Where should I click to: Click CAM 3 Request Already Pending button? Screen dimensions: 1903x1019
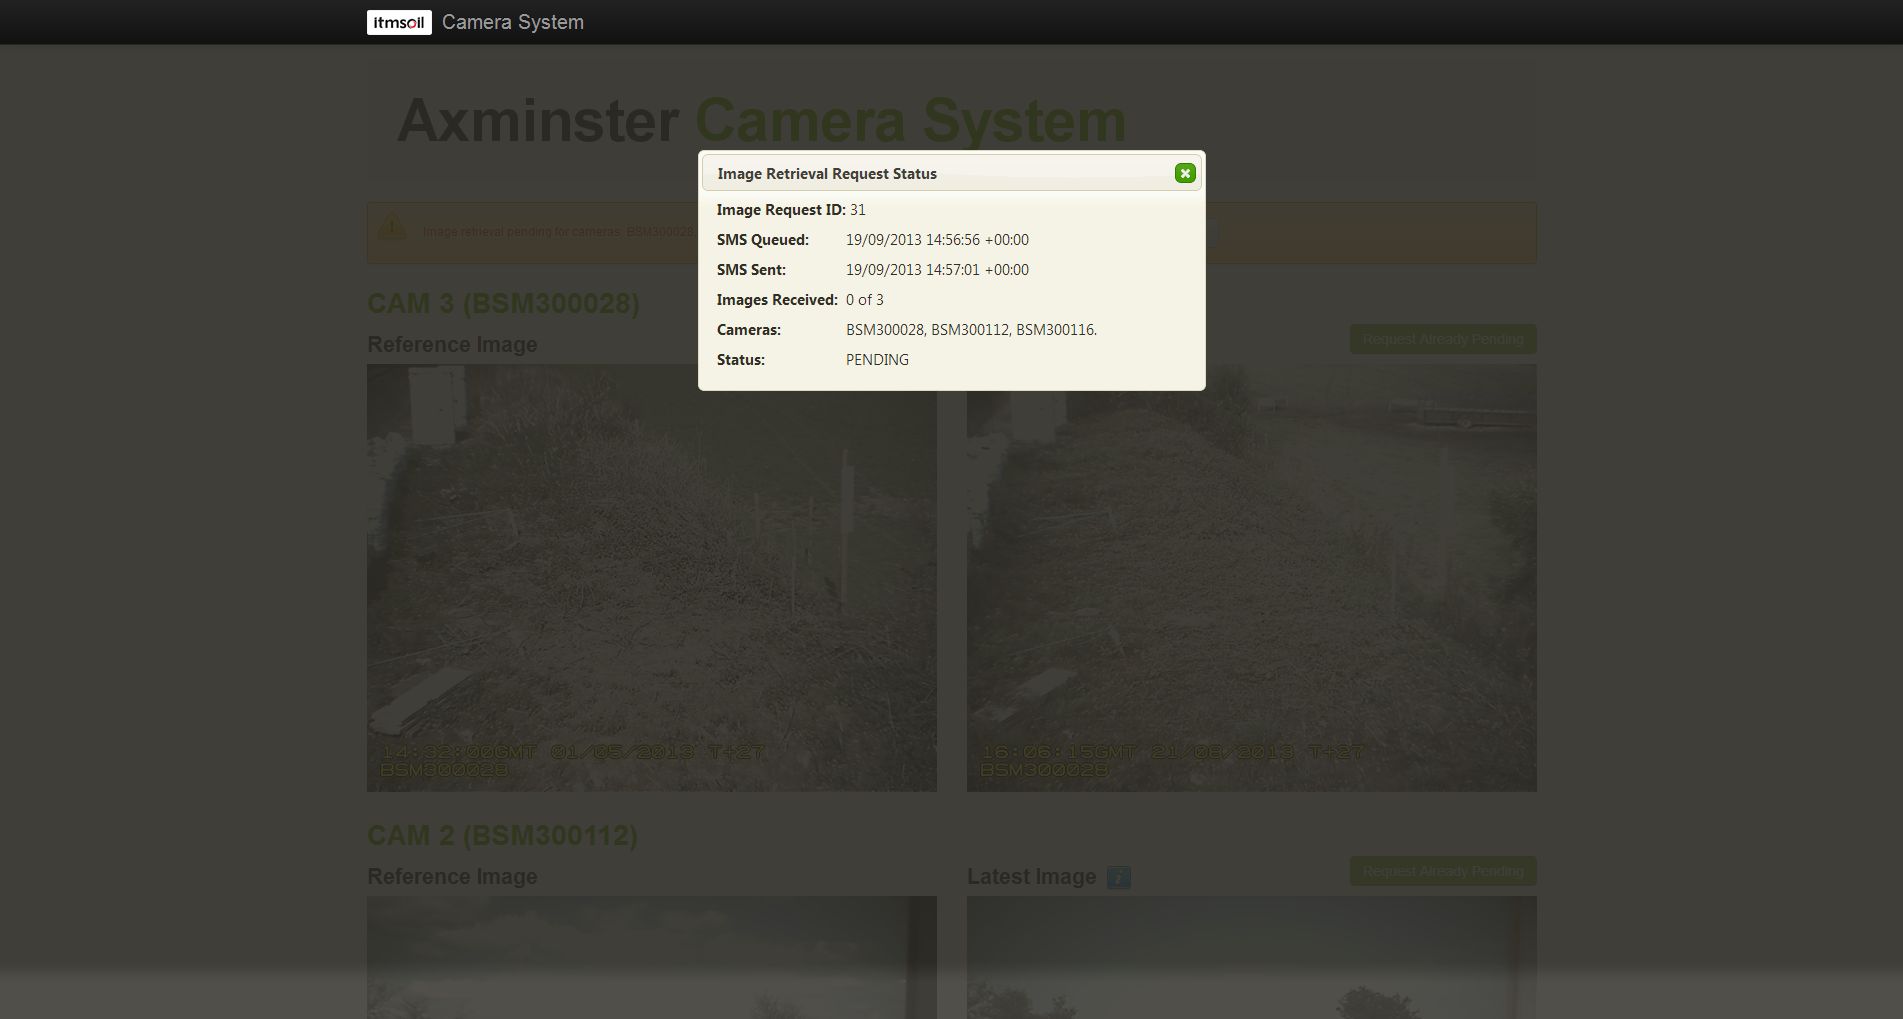tap(1442, 339)
